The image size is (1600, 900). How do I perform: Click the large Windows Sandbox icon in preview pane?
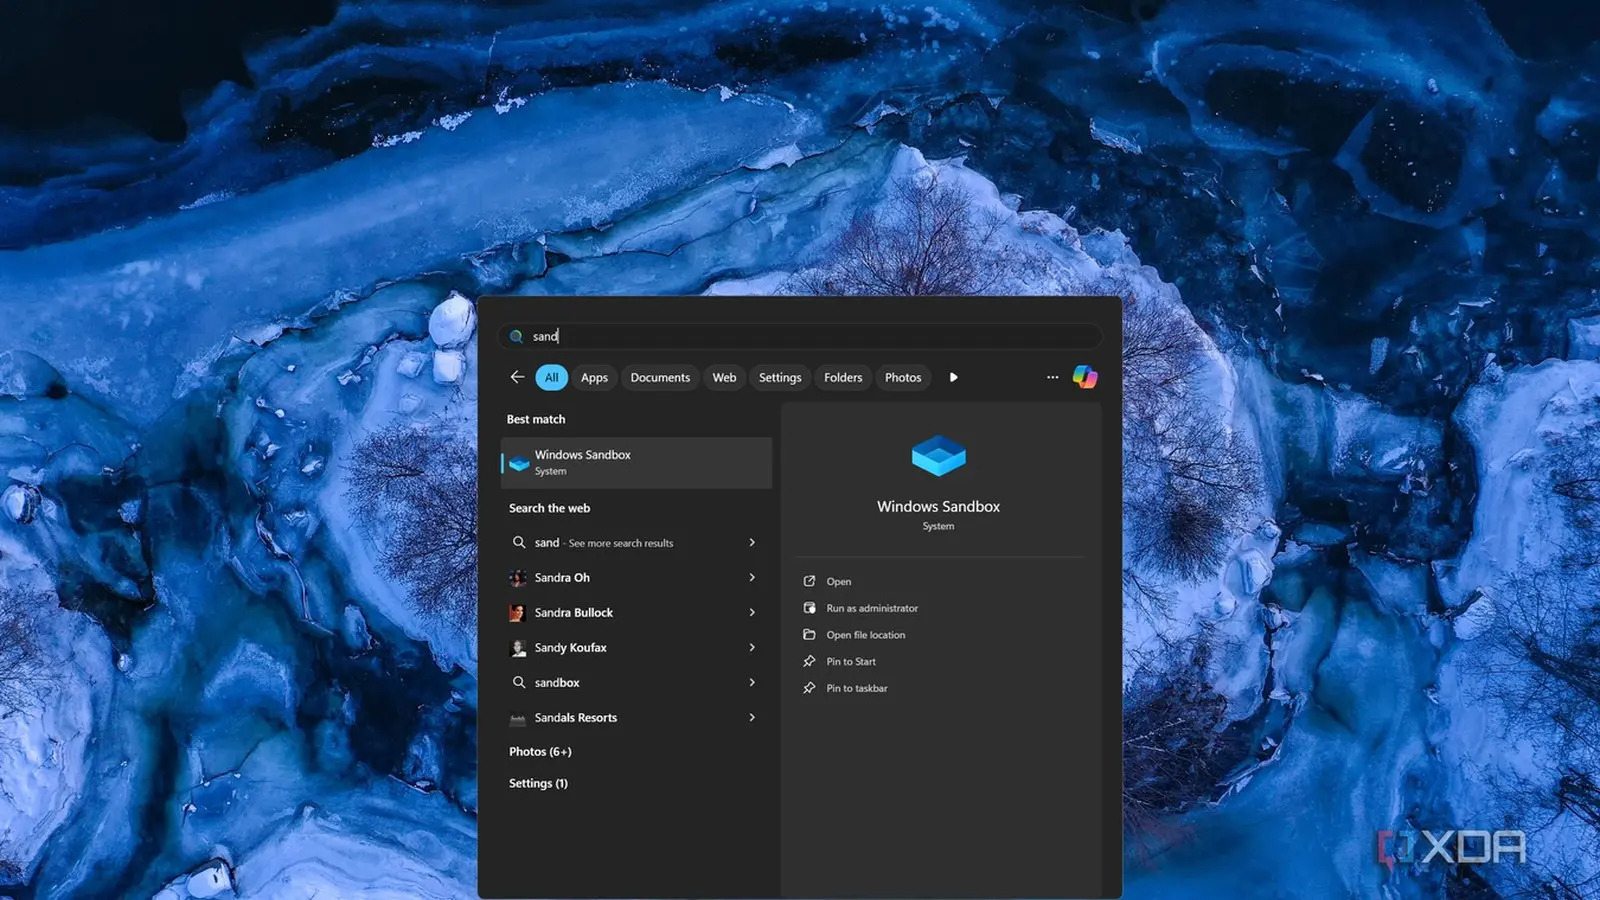click(939, 456)
